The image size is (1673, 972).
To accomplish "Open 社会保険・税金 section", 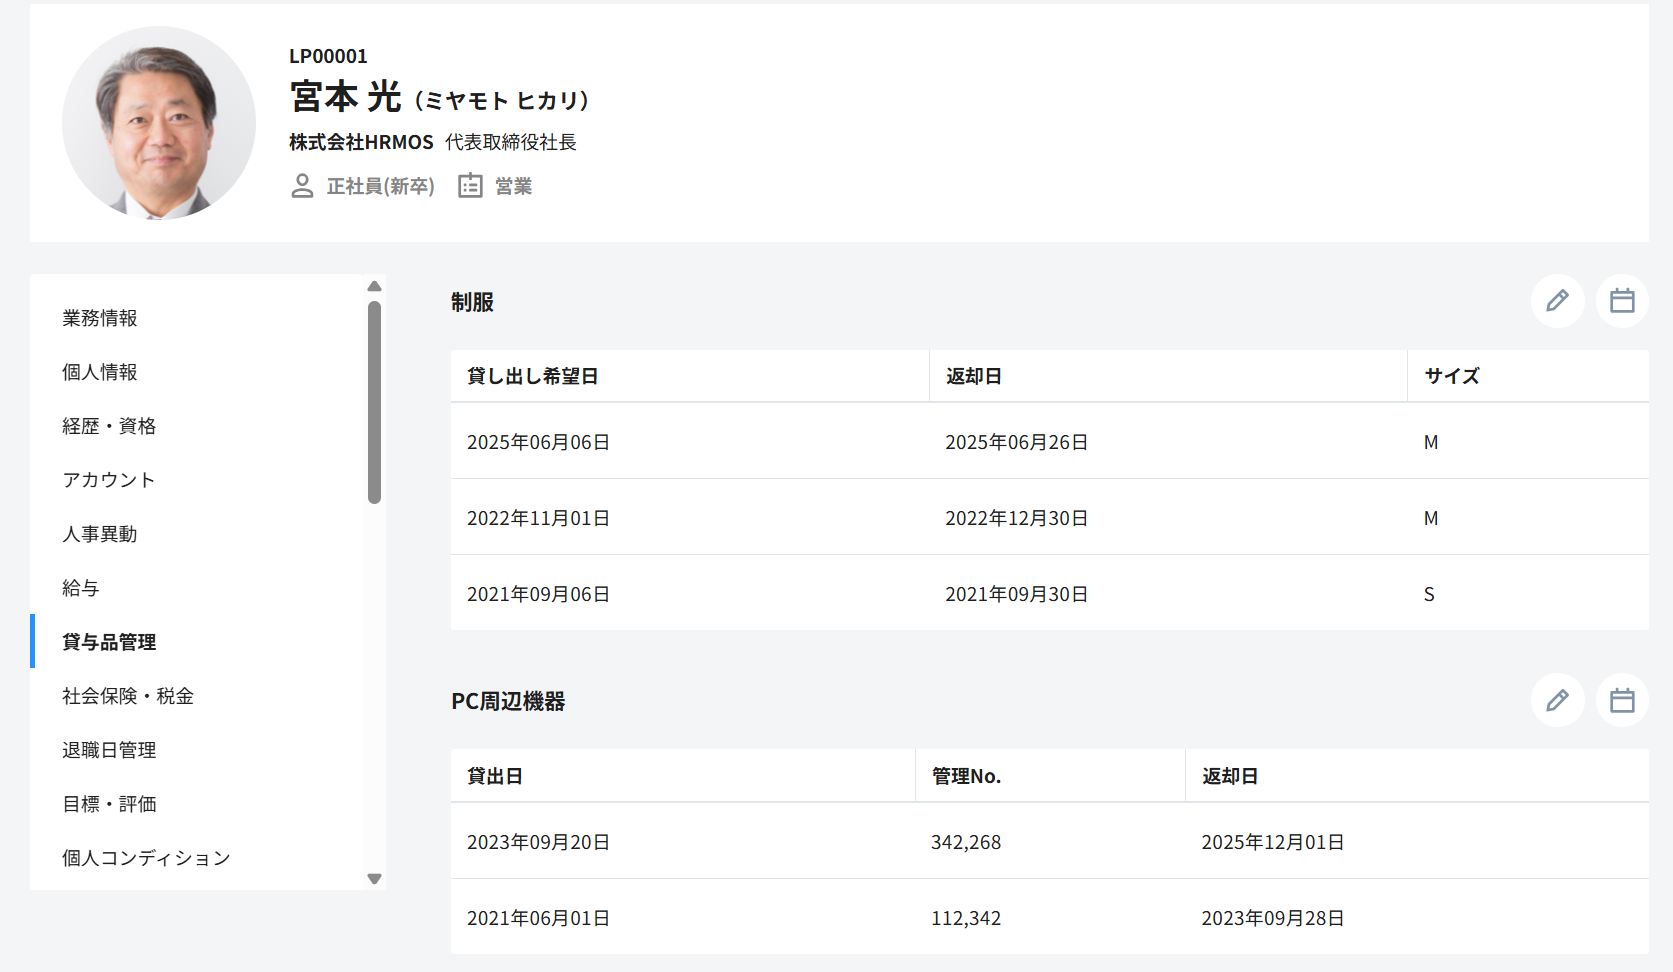I will pos(128,696).
